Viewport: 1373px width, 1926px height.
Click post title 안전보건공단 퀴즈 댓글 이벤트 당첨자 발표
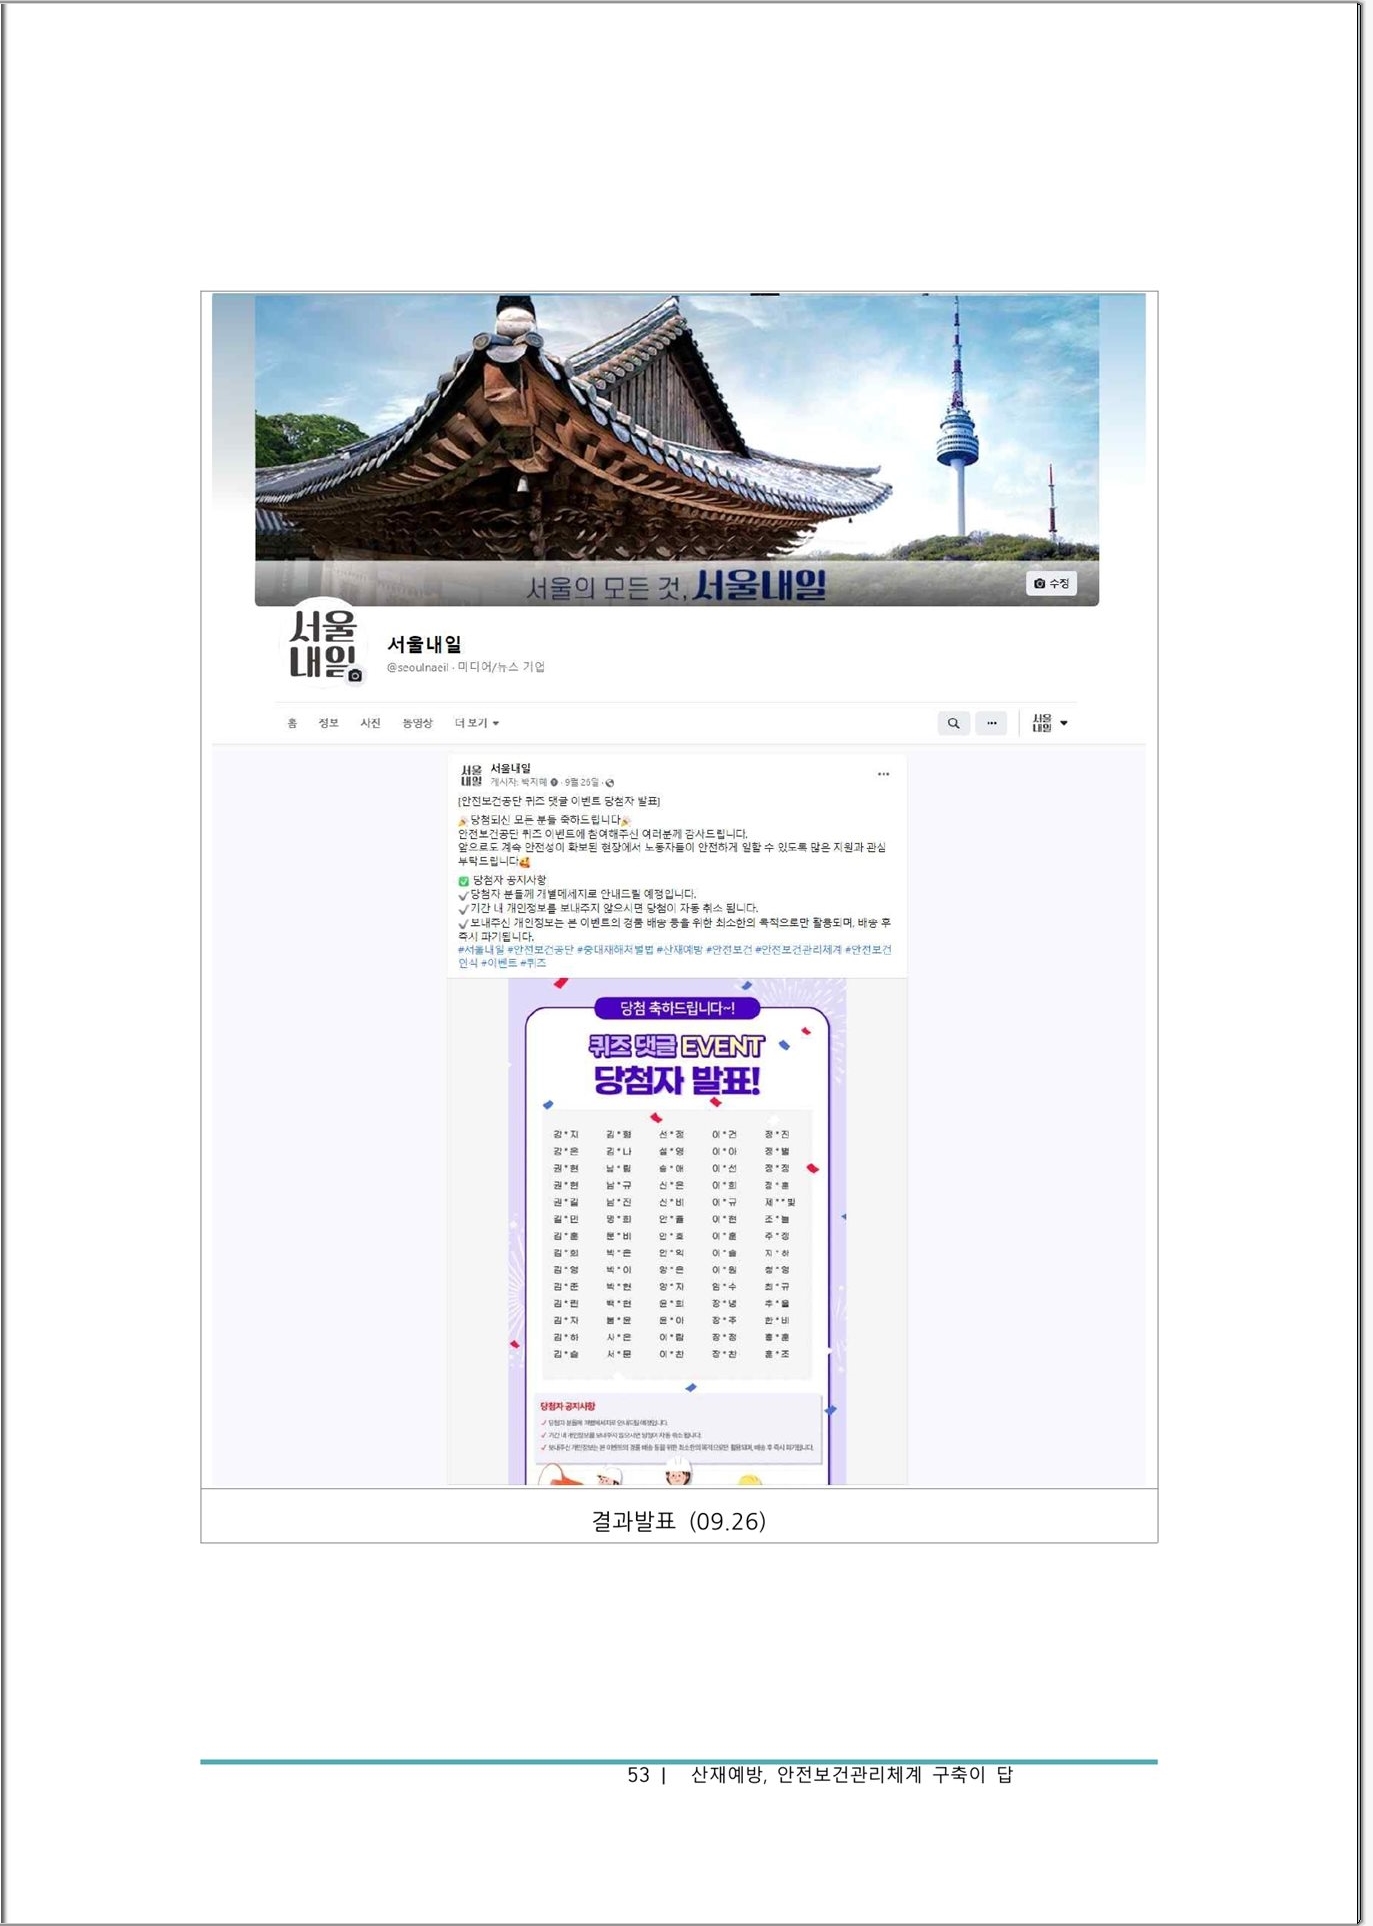559,801
